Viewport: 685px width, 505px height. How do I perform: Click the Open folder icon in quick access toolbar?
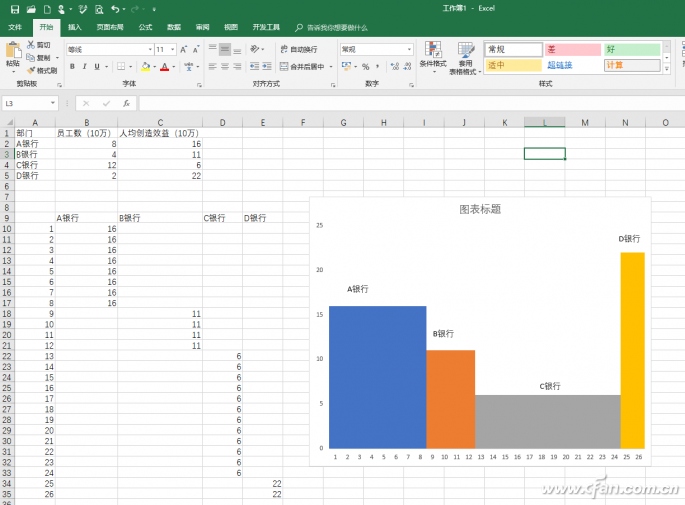(31, 9)
